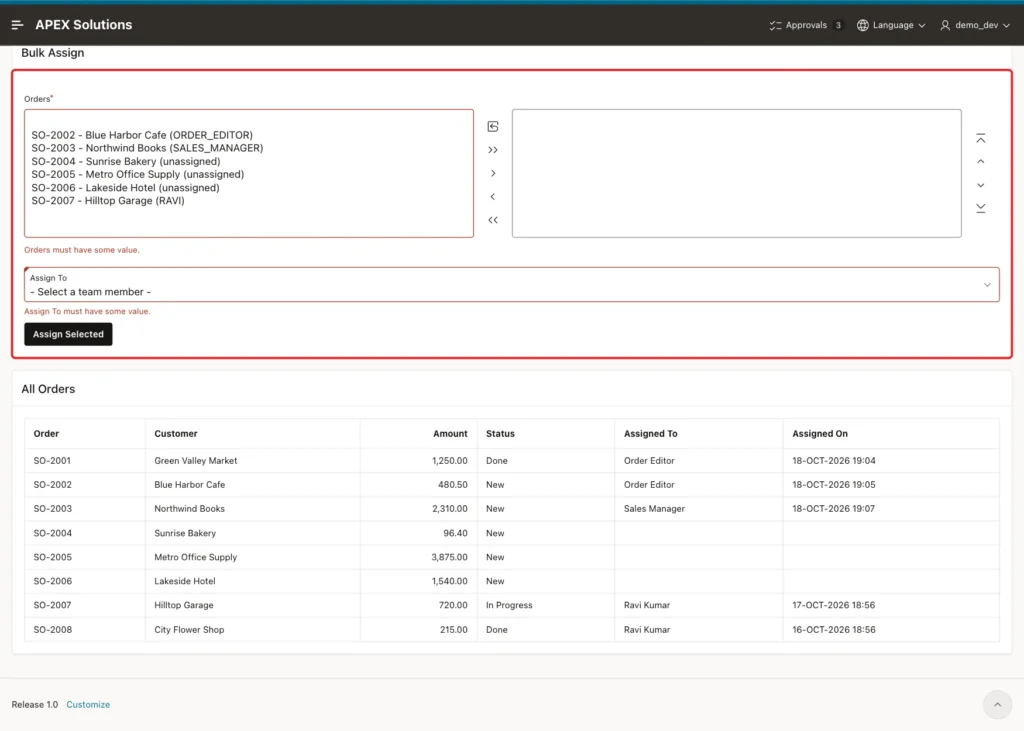Click the Status column header
The height and width of the screenshot is (731, 1024).
[500, 434]
